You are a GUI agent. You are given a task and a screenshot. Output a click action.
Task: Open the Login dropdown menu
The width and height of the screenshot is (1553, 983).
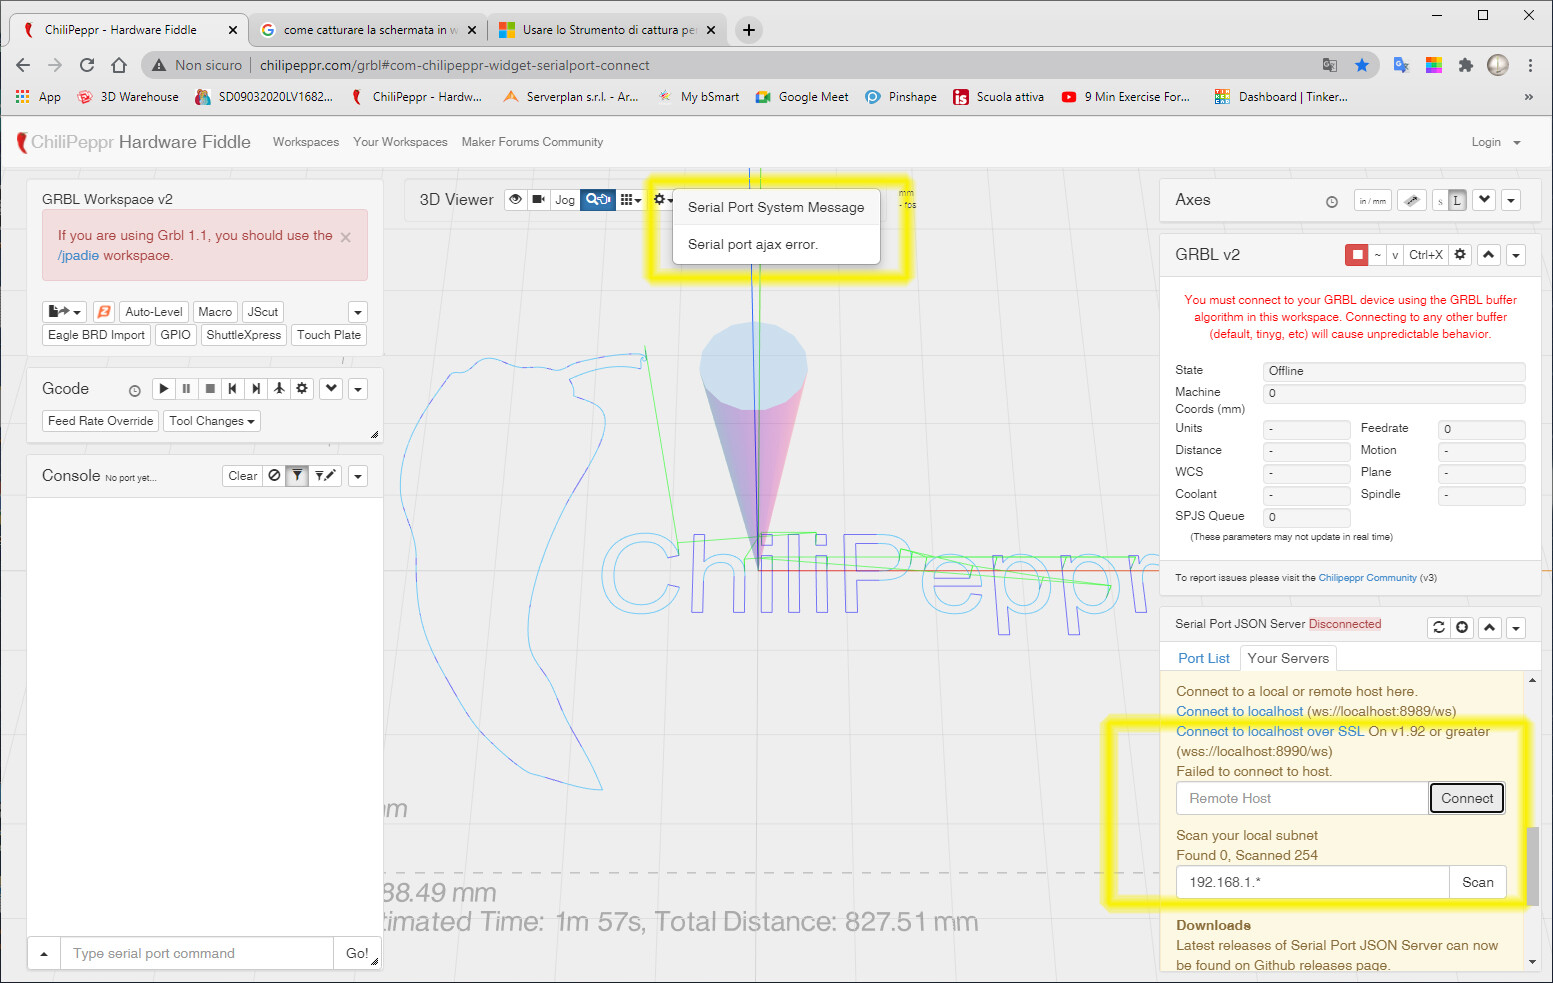coord(1496,142)
